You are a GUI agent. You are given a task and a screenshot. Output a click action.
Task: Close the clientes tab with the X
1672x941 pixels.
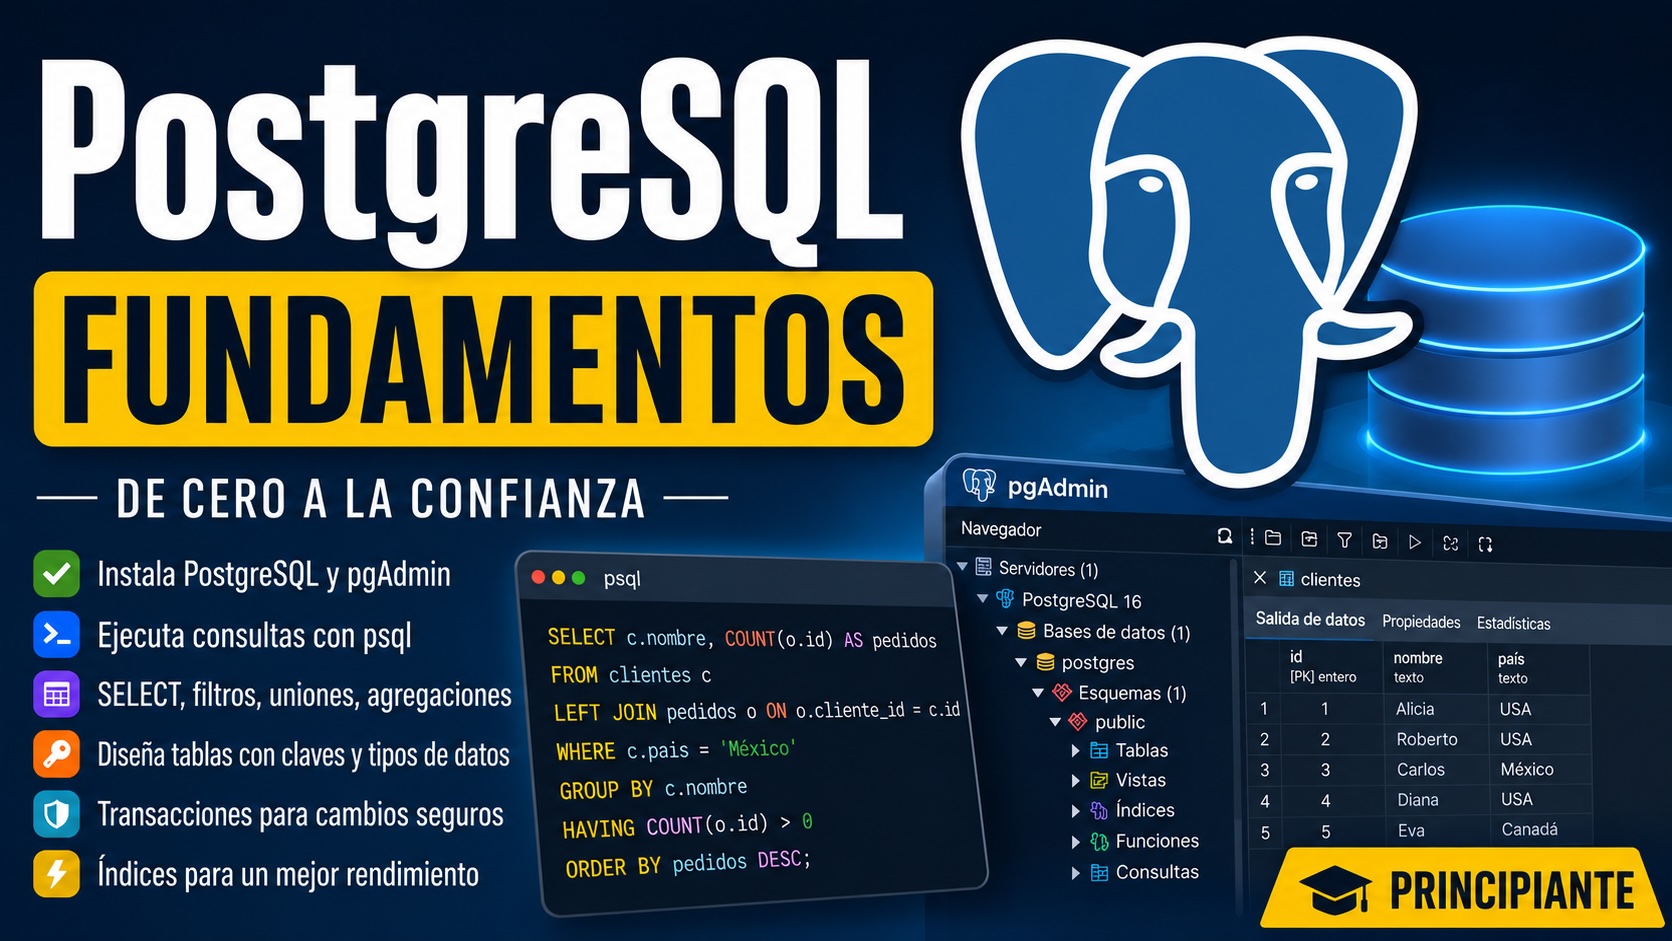pyautogui.click(x=1260, y=577)
